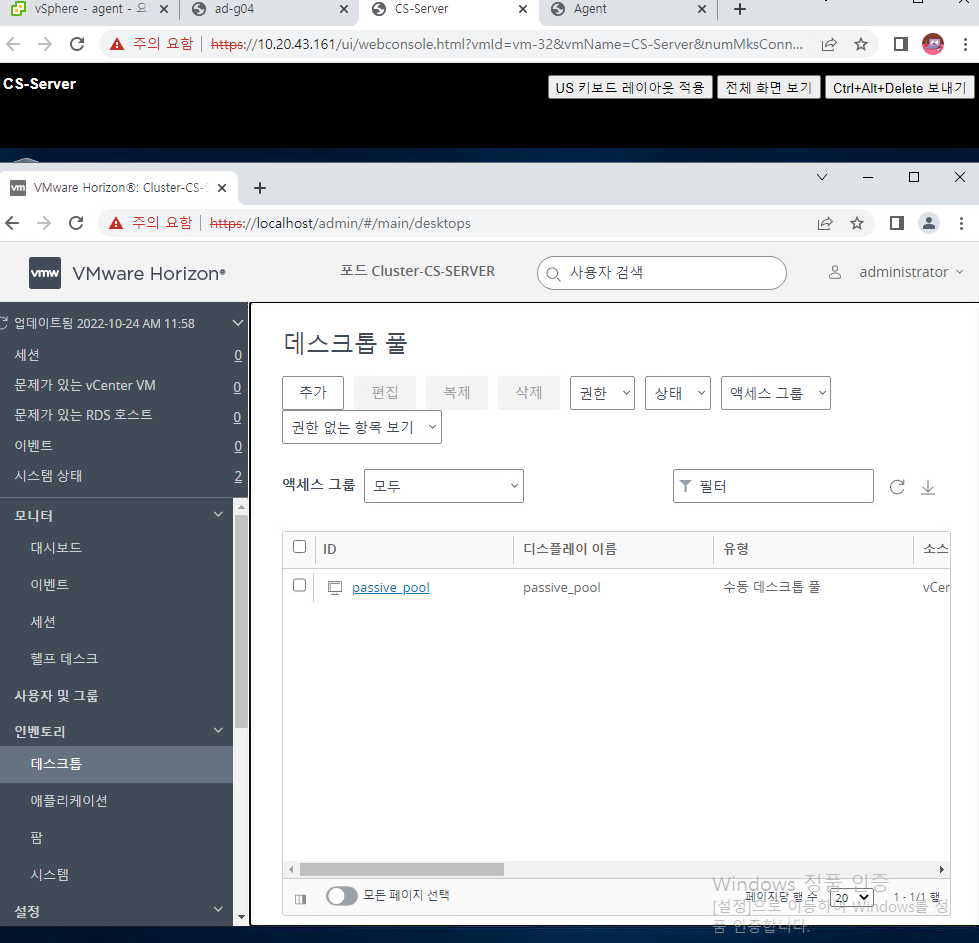Click the localhost address bar URL

point(340,223)
